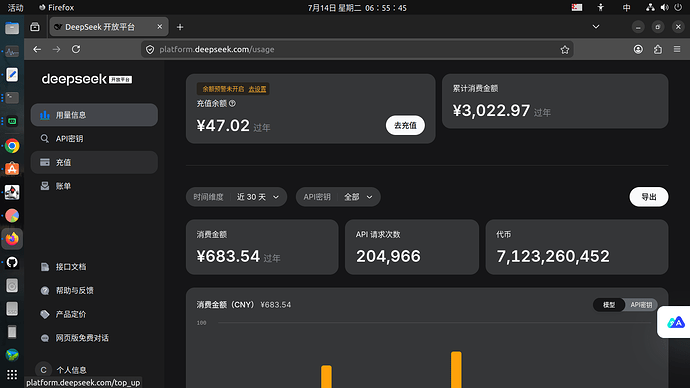Open the 充值 sidebar menu item

[x=94, y=162]
